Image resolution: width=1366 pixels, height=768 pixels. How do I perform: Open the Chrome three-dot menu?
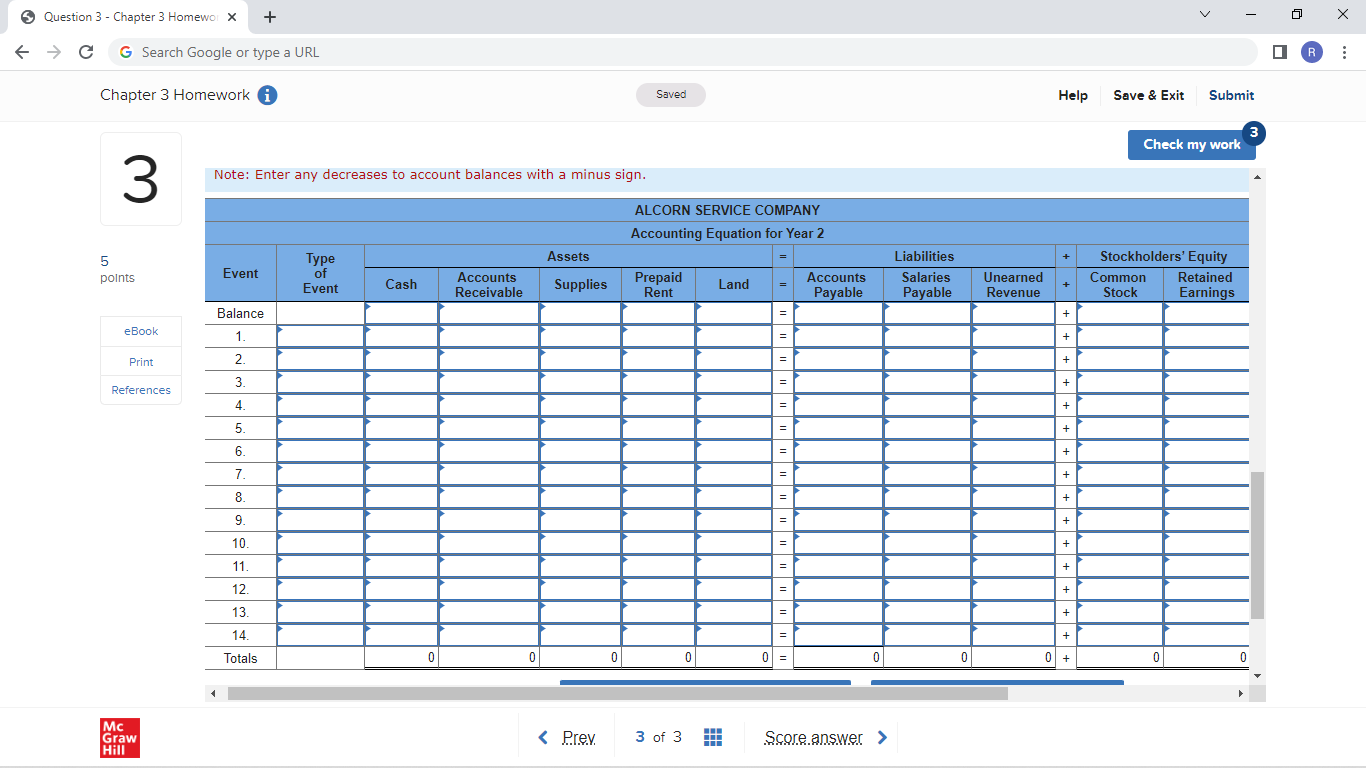pyautogui.click(x=1345, y=52)
